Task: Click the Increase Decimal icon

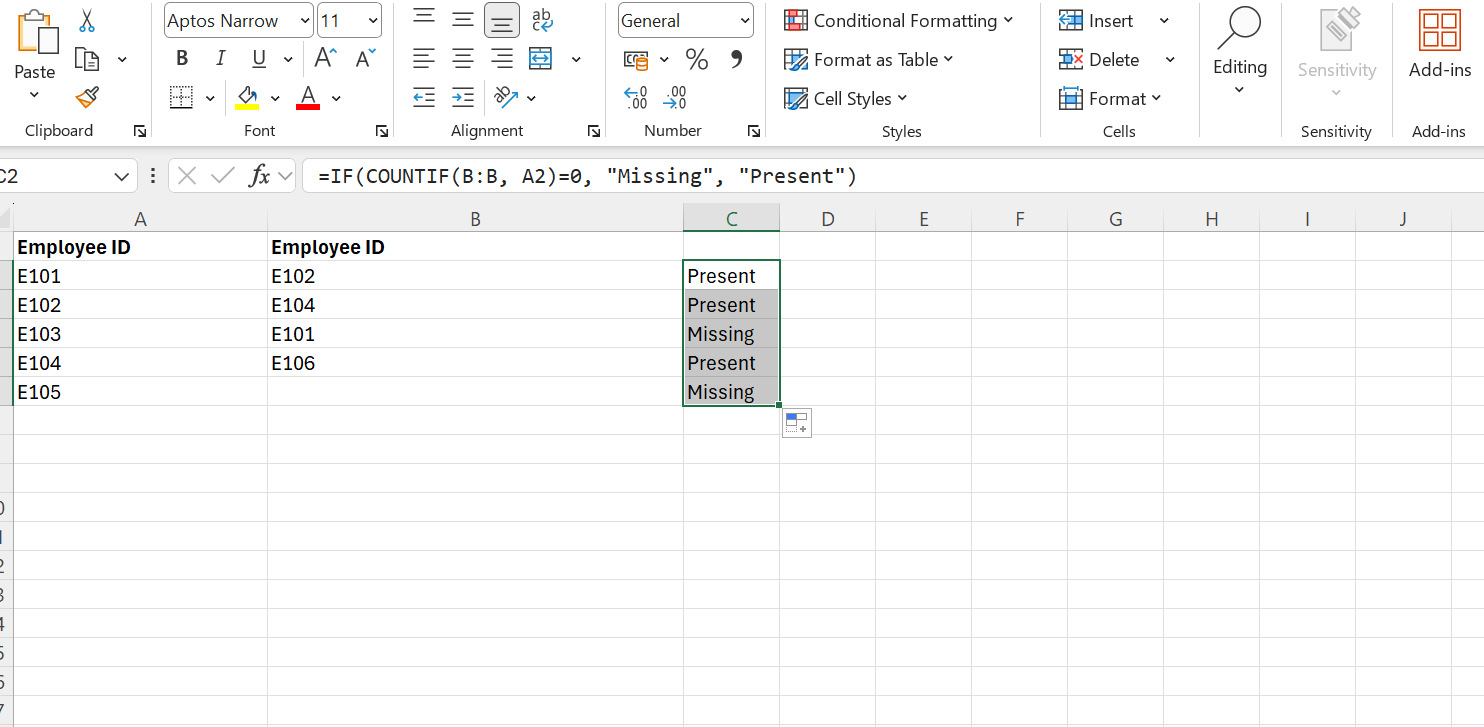Action: tap(635, 97)
